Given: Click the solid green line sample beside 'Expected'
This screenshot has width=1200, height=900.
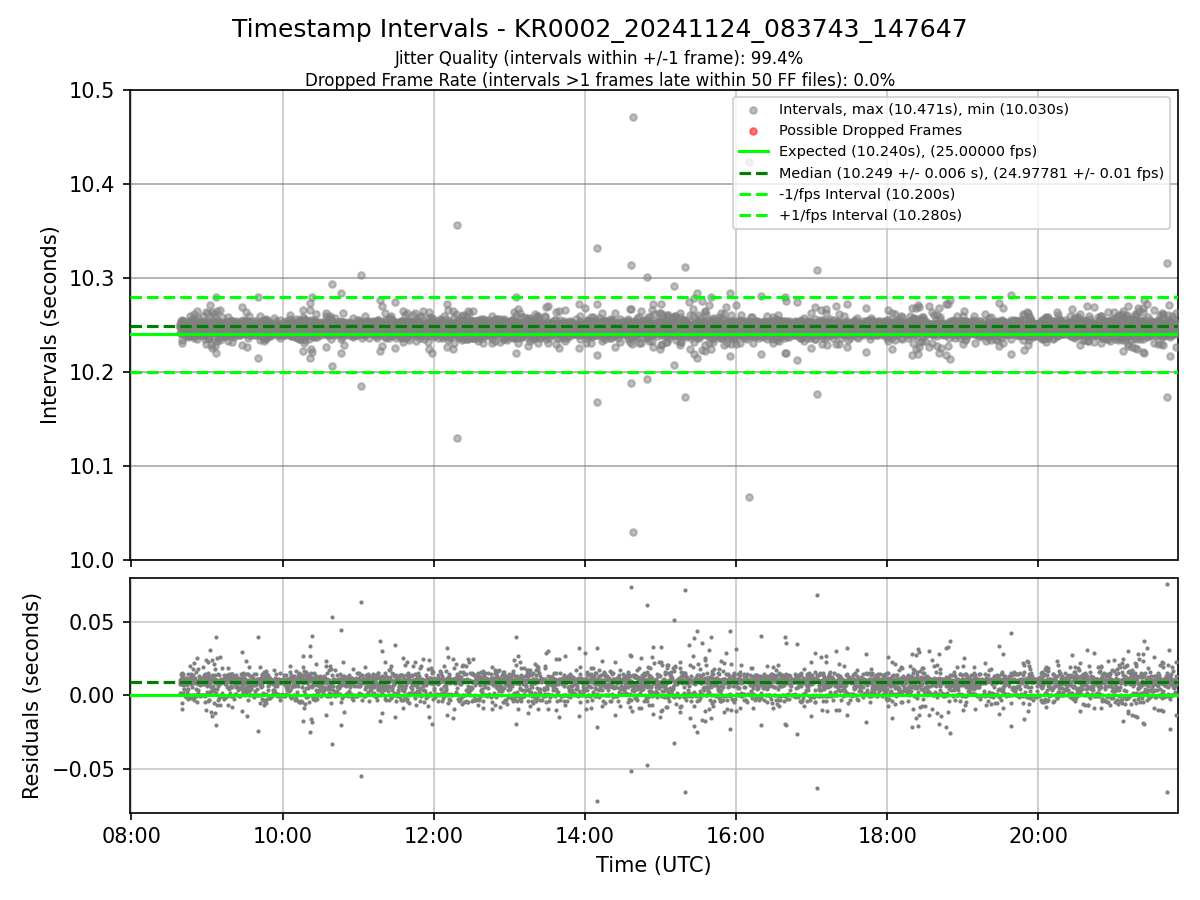Looking at the screenshot, I should (x=754, y=152).
